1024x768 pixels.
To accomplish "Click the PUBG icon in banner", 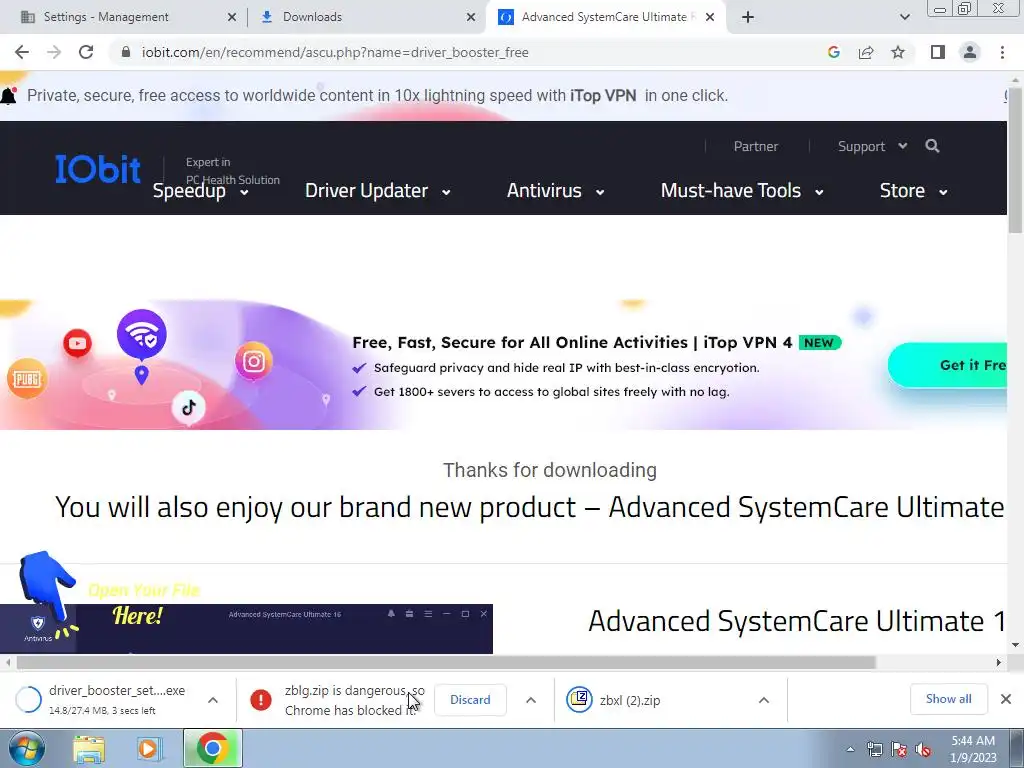I will click(27, 379).
